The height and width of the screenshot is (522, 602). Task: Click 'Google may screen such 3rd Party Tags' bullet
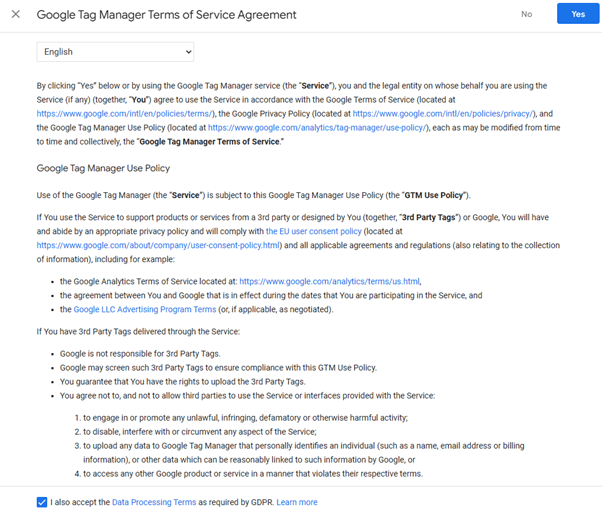point(218,368)
